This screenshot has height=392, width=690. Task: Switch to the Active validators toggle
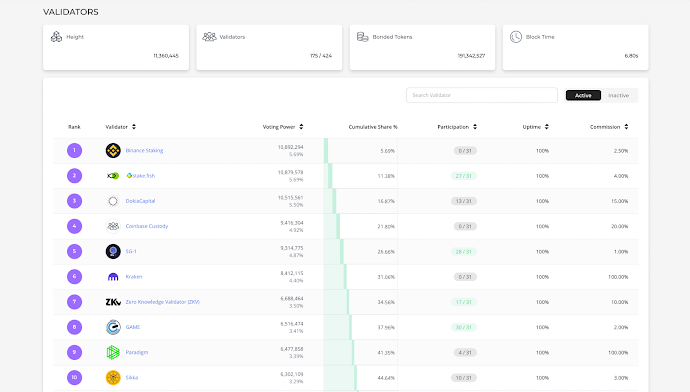click(583, 95)
